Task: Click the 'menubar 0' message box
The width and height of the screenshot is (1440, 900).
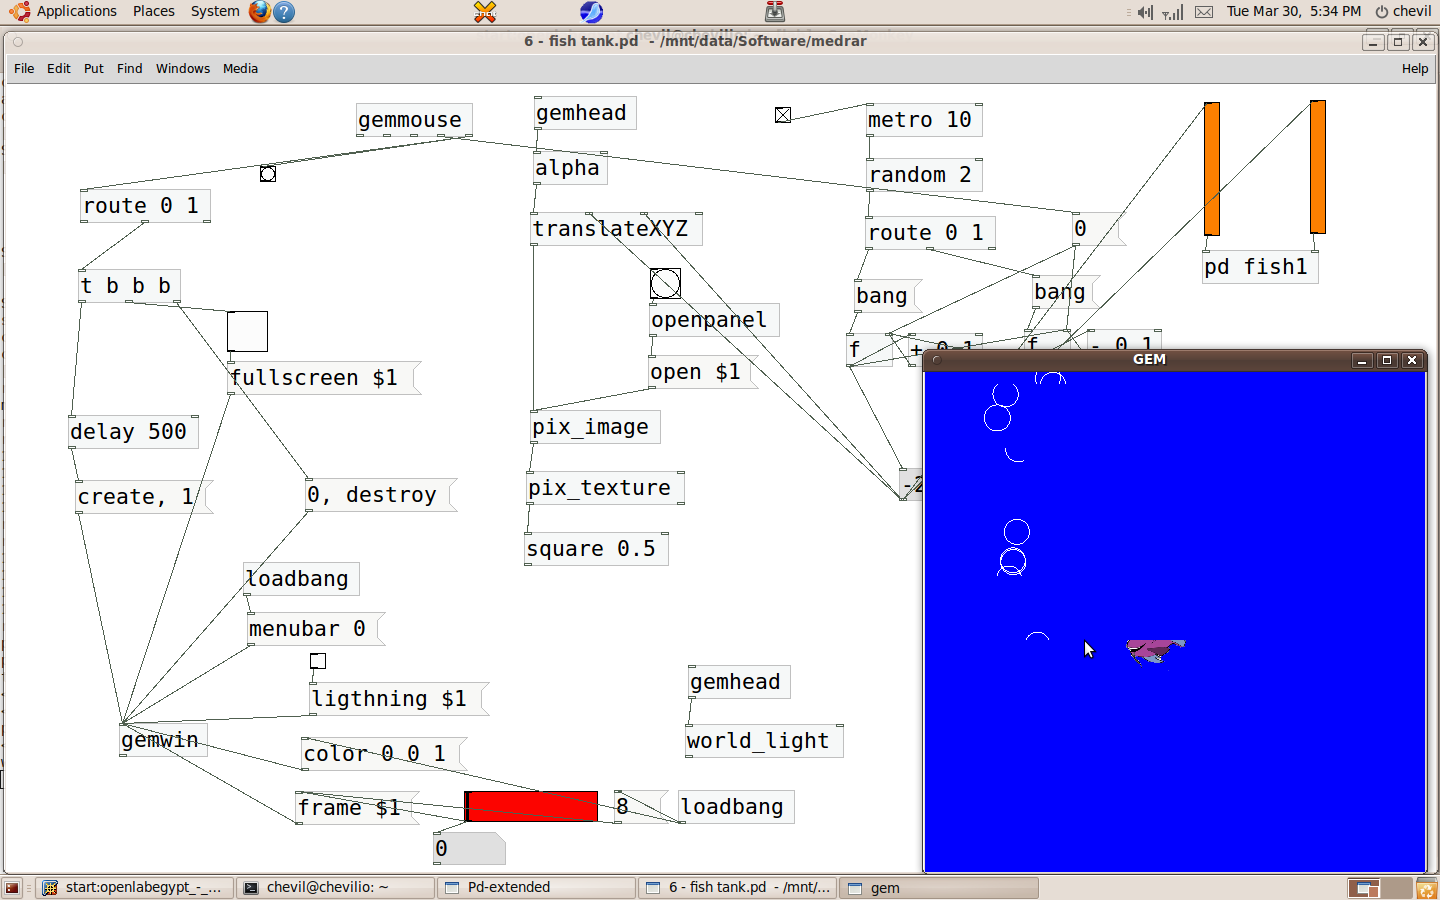Action: 315,629
